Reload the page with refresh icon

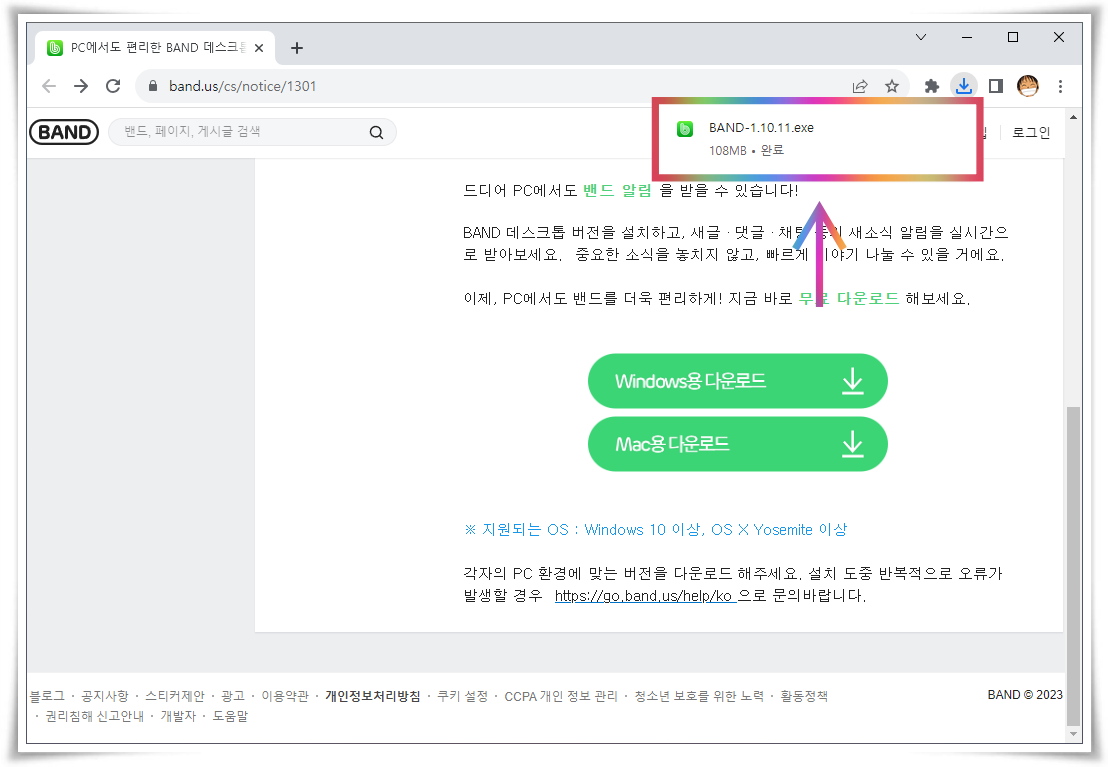[x=113, y=86]
